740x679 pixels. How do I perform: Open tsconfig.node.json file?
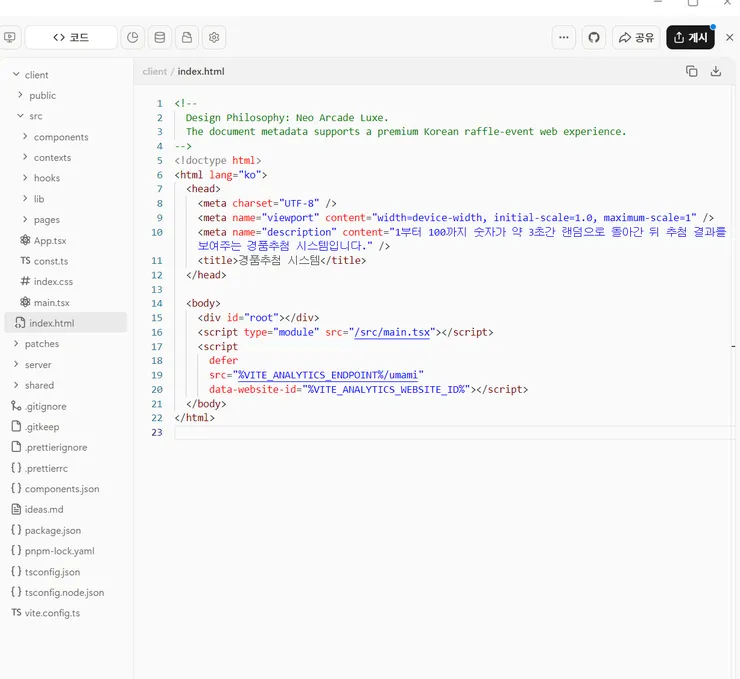coord(64,592)
